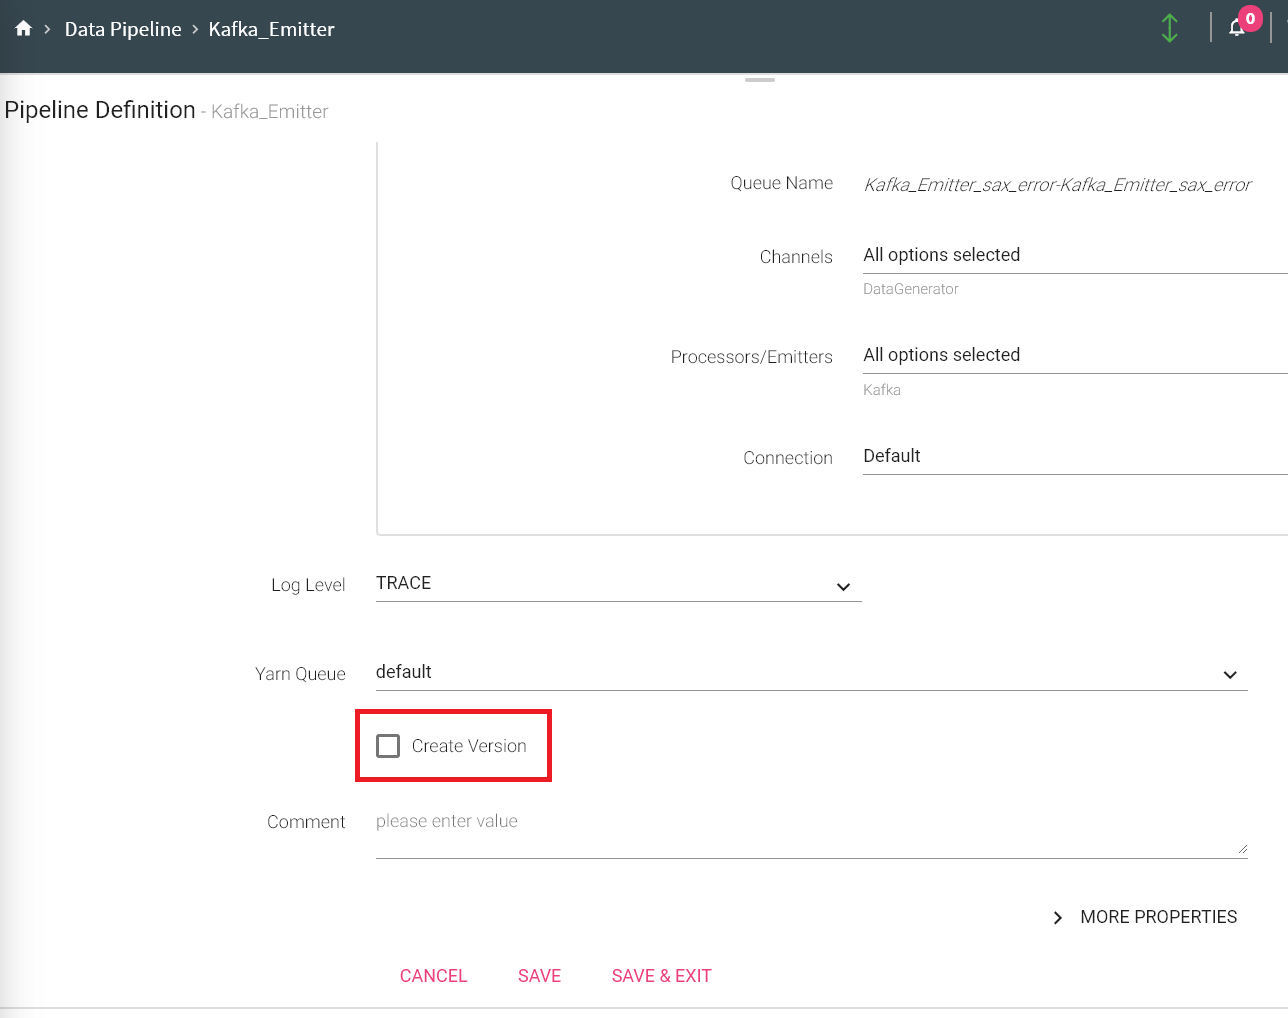This screenshot has height=1018, width=1288.
Task: Toggle the Create Version checkbox
Action: pos(388,746)
